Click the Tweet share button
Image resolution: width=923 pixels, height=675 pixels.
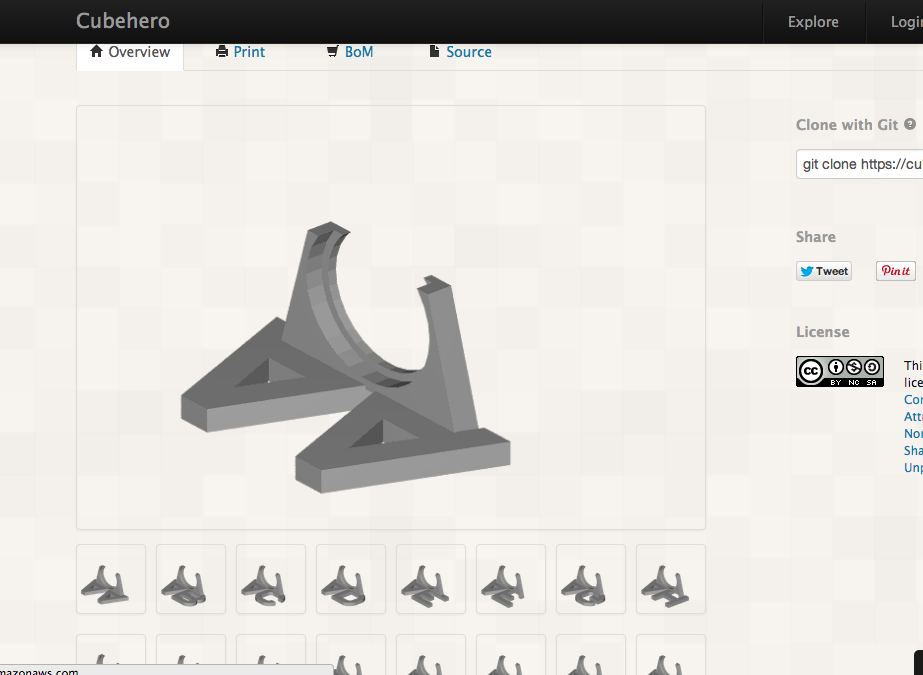(x=823, y=271)
